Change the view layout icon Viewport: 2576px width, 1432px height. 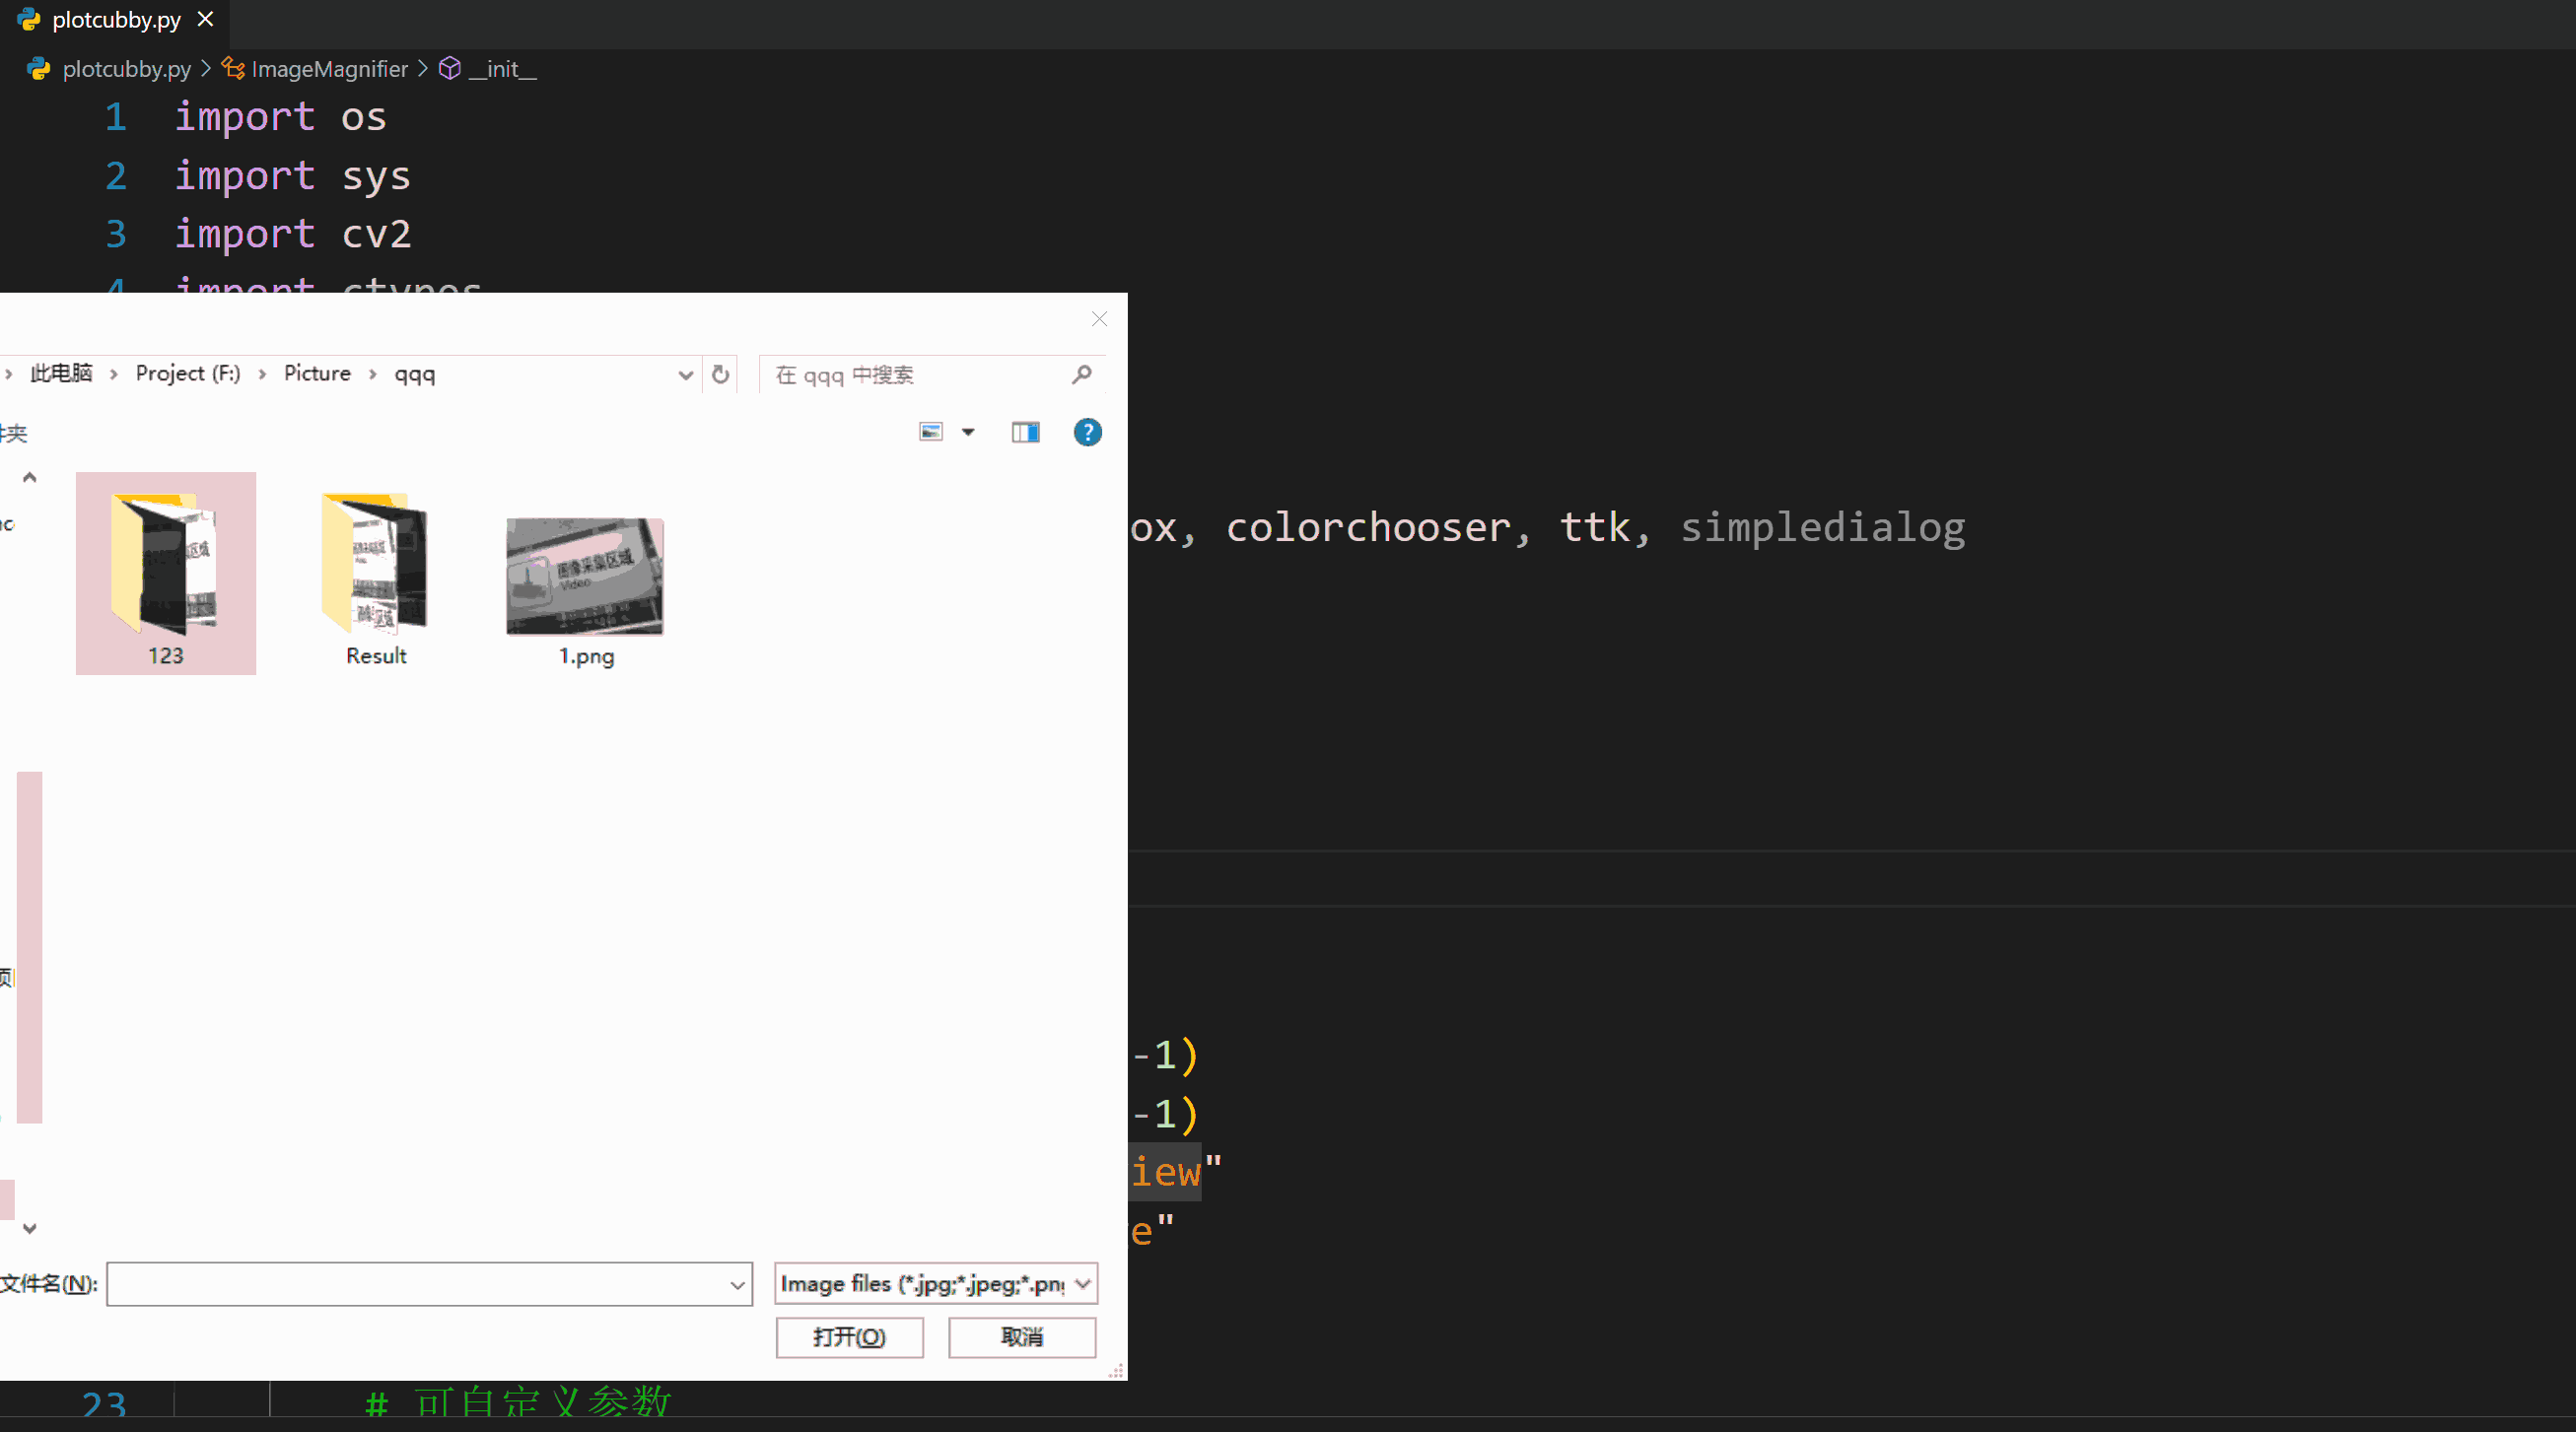(931, 432)
